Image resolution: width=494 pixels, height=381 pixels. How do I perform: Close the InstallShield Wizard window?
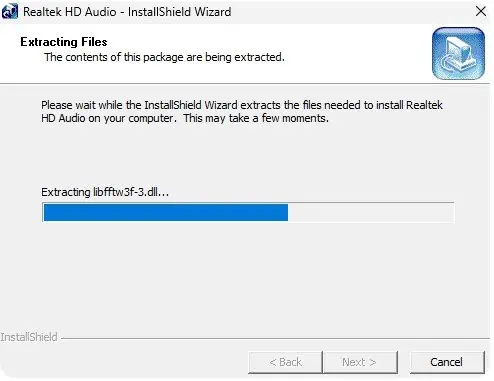tap(481, 11)
